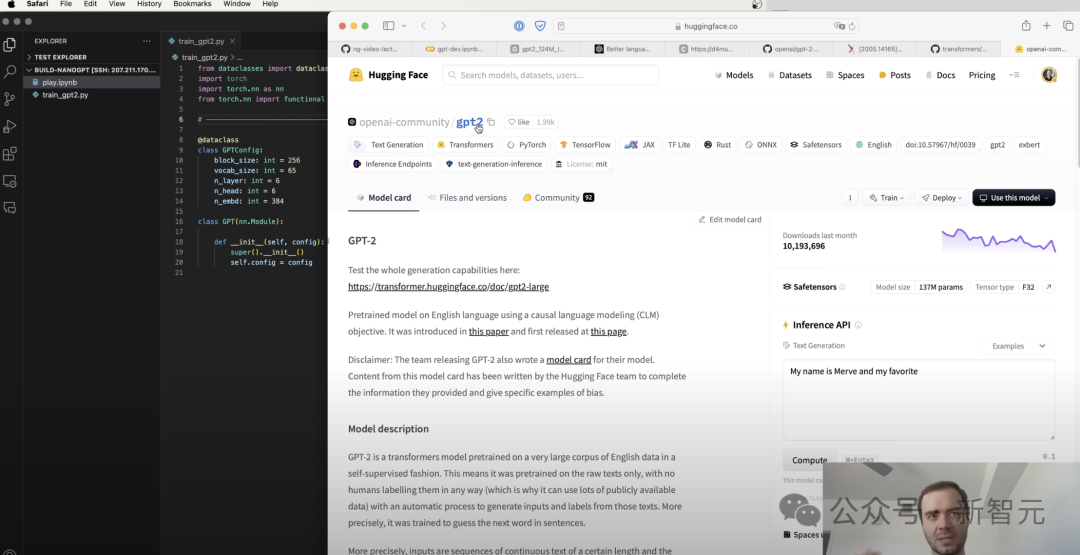Open Source Control view in activity bar
The height and width of the screenshot is (555, 1080).
[x=10, y=98]
